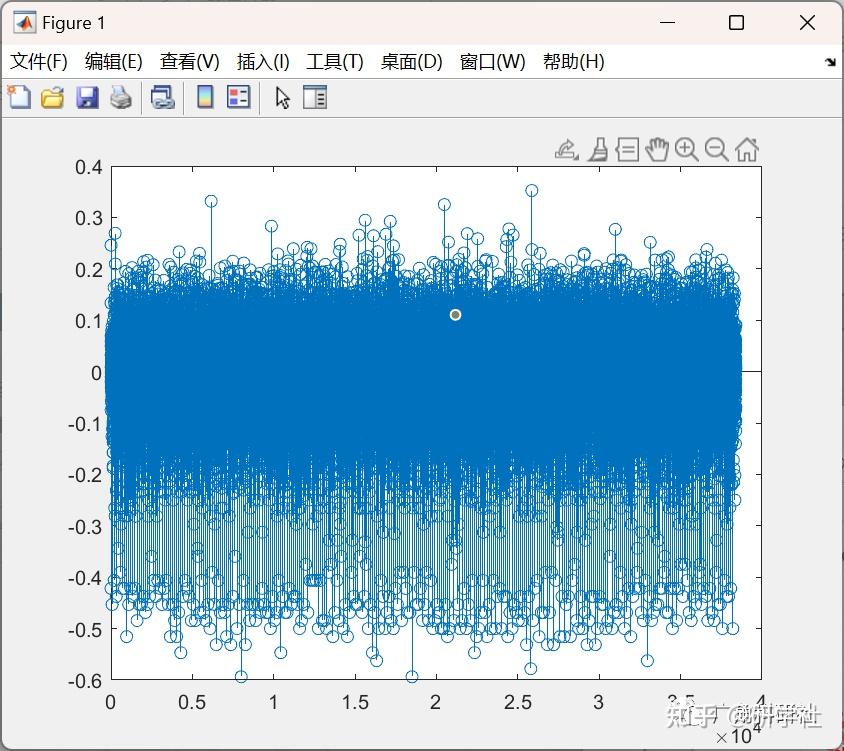Viewport: 844px width, 751px height.
Task: Save the current figure
Action: pos(86,97)
